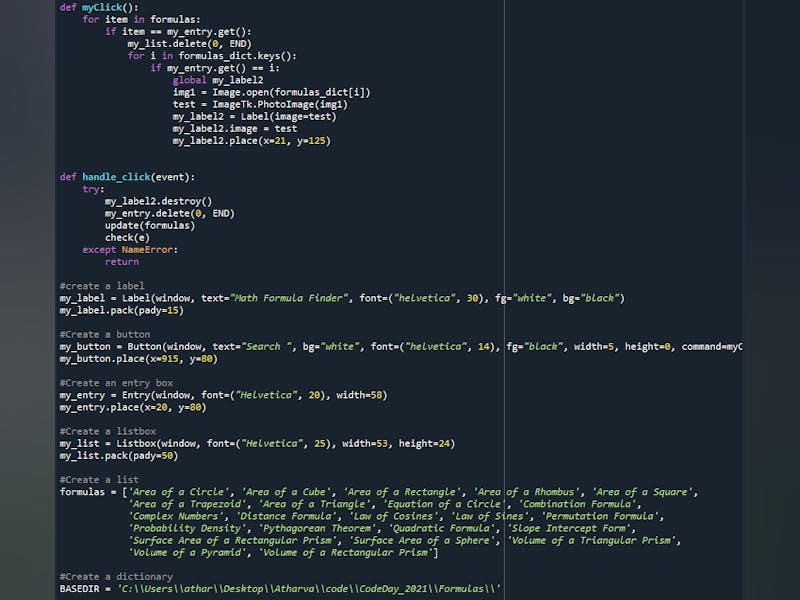Click the 'Complex Numbers' string
The image size is (800, 600).
point(176,516)
